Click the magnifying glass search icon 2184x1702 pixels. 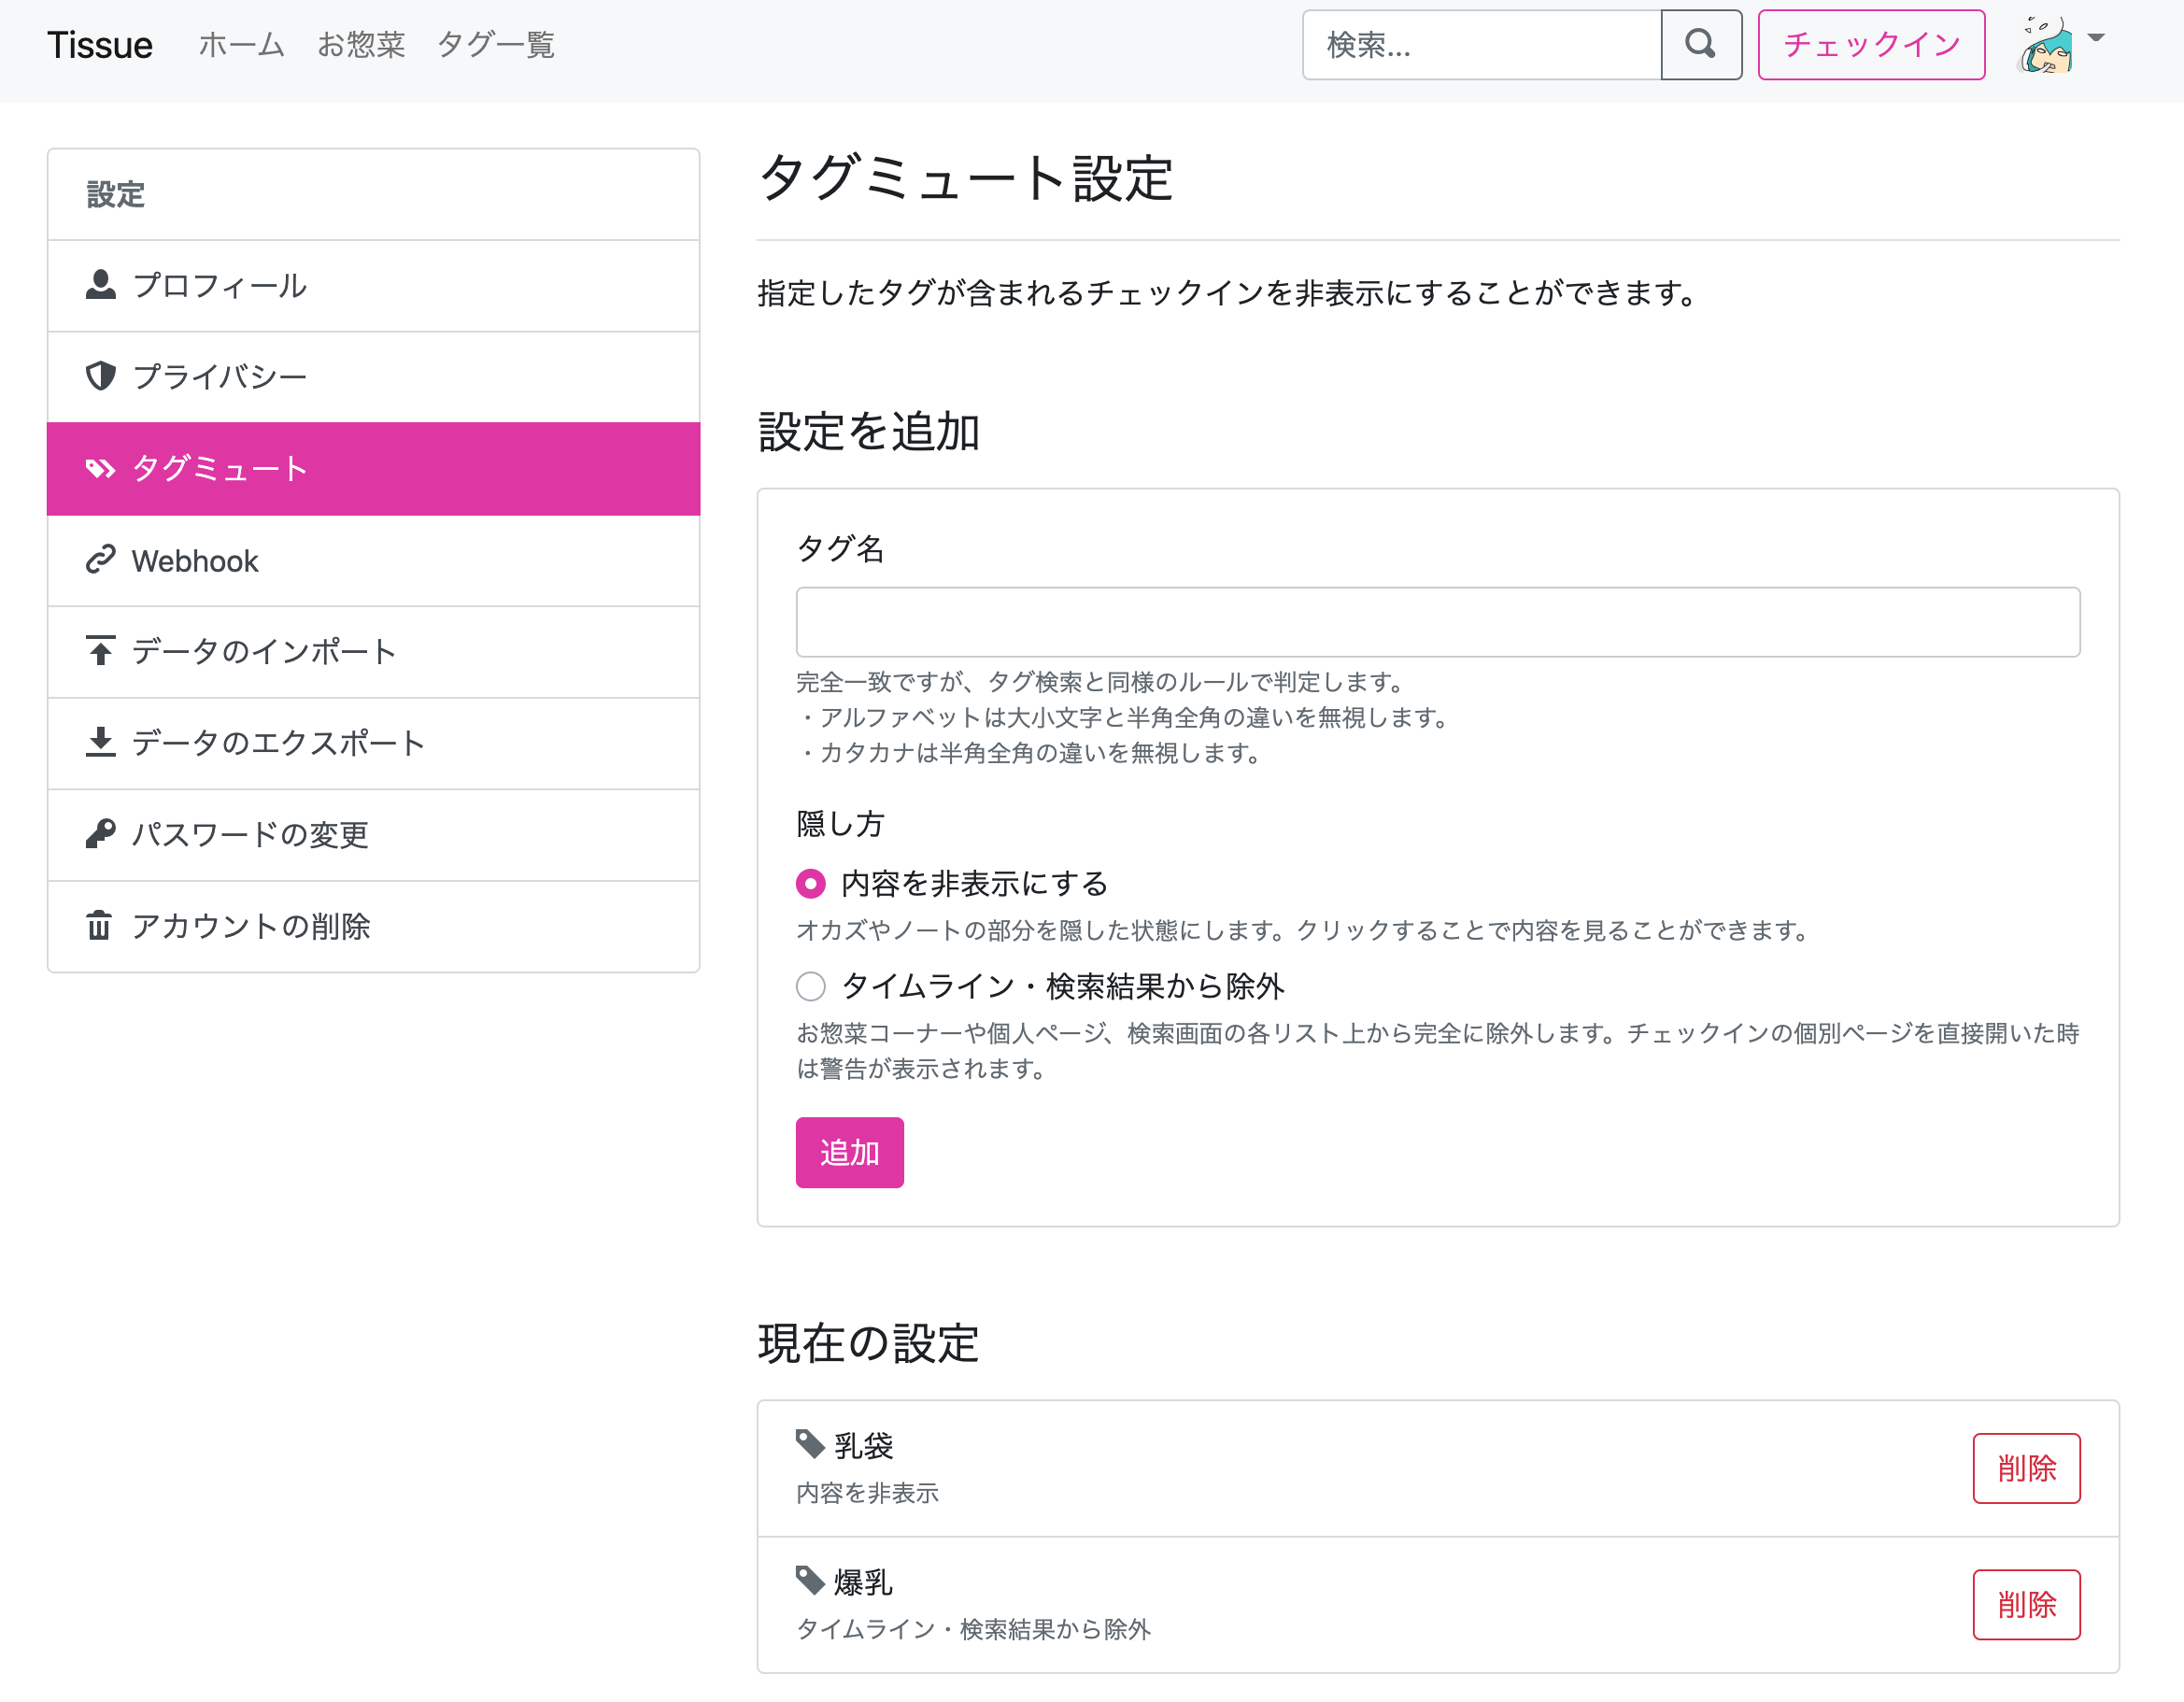click(1700, 44)
